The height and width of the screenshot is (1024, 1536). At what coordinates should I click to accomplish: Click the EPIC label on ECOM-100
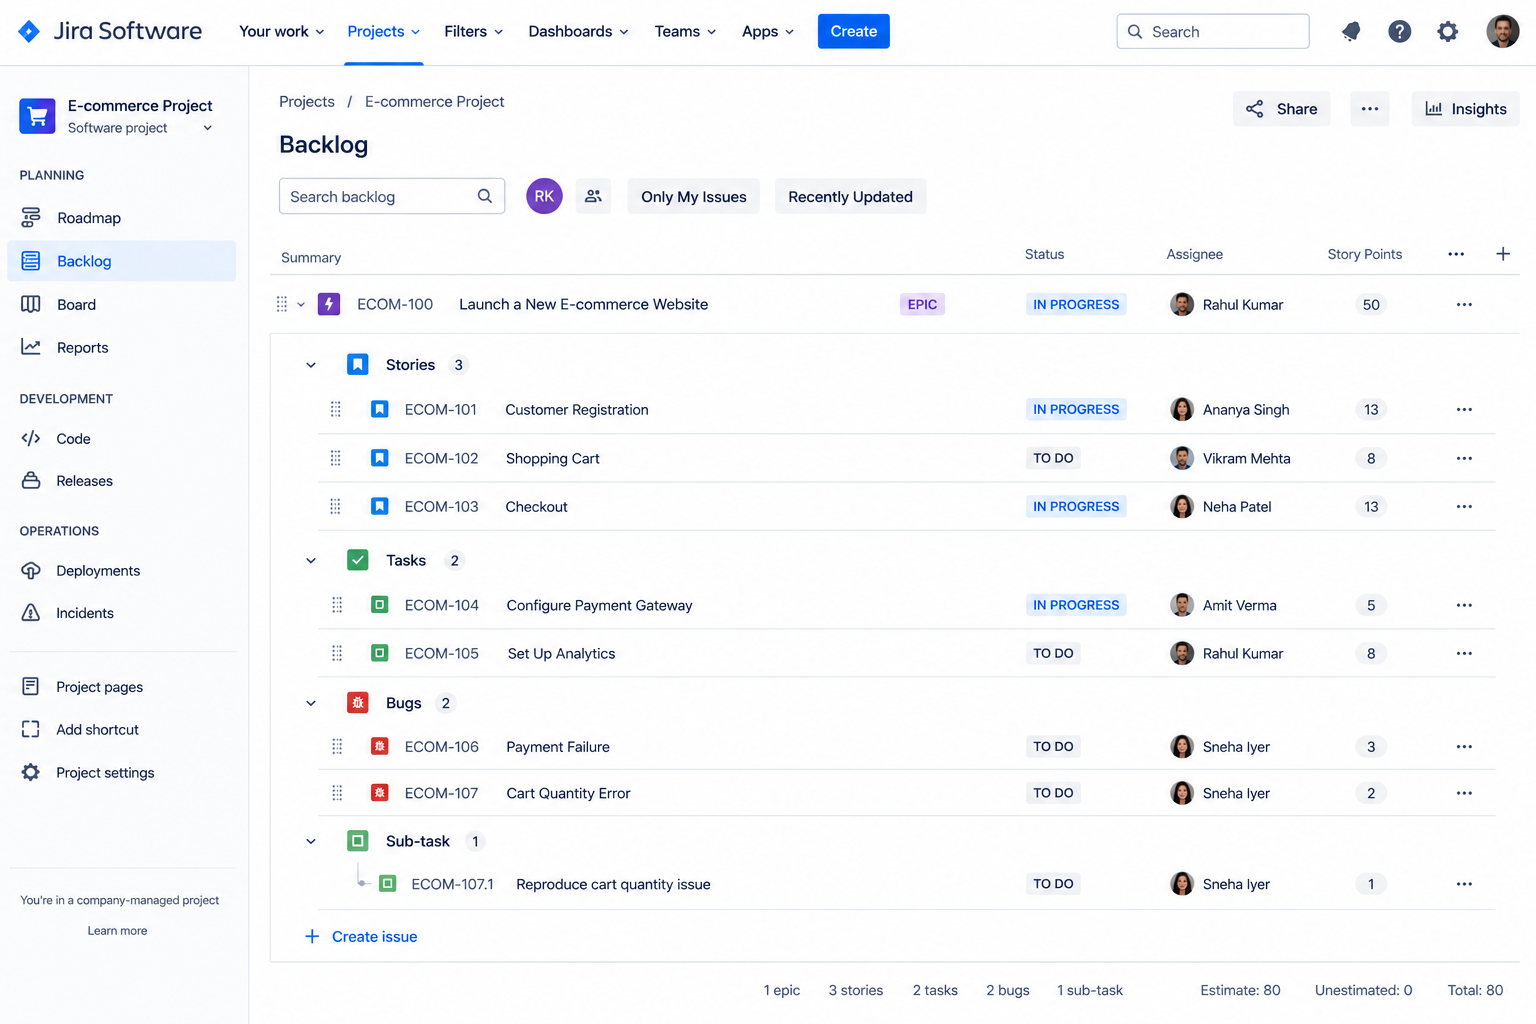click(922, 304)
